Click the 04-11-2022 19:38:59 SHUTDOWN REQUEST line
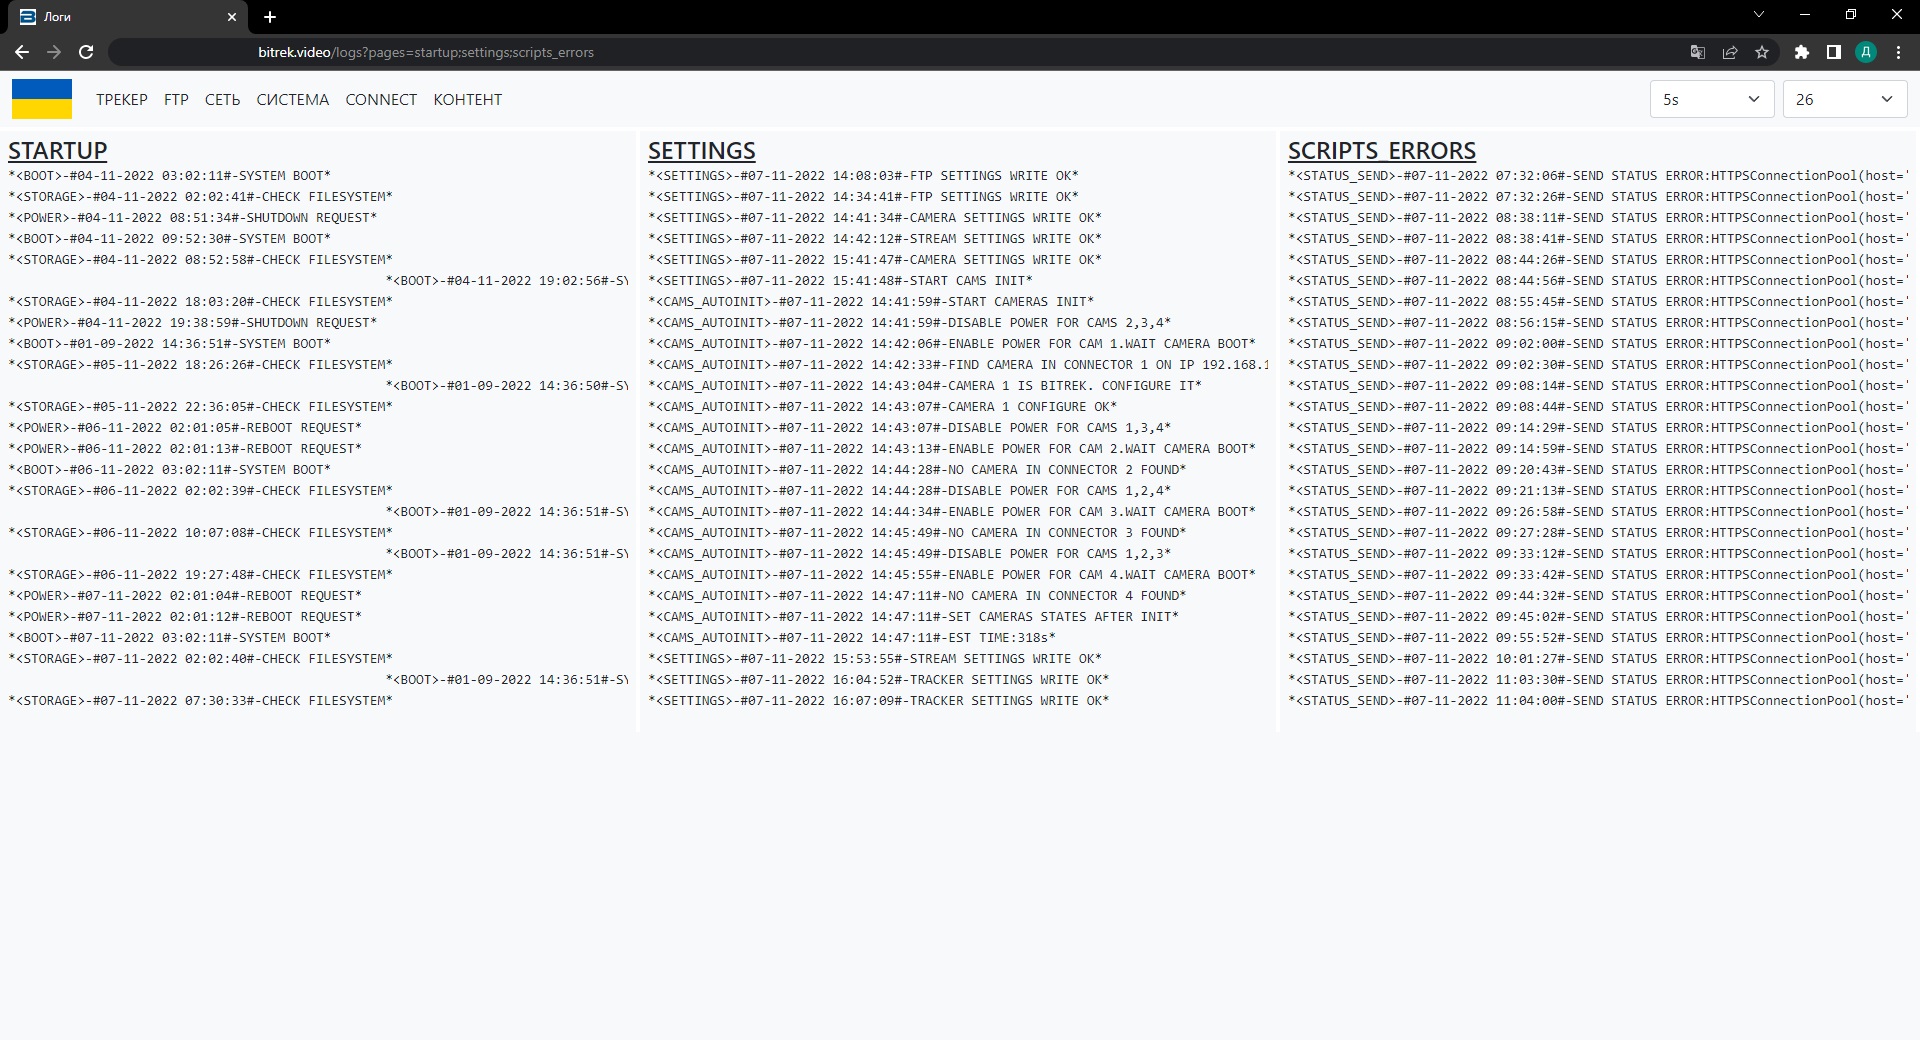Screen dimensions: 1920x1040 [x=193, y=323]
